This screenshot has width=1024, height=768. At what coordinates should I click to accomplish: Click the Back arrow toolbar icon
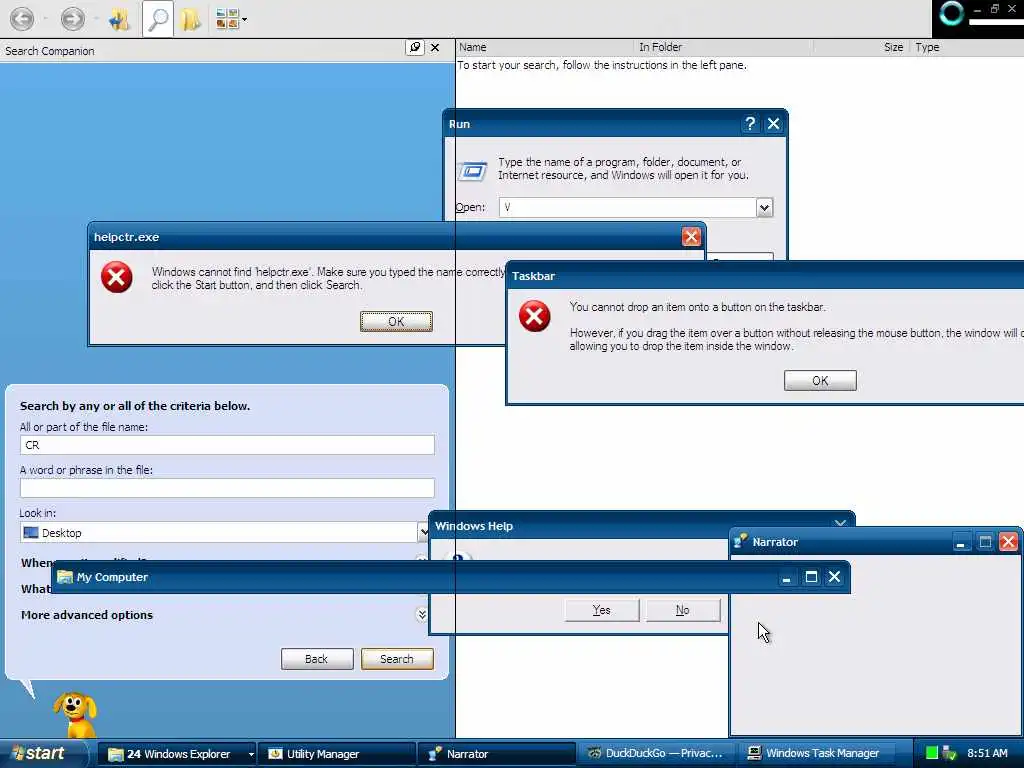(x=22, y=19)
